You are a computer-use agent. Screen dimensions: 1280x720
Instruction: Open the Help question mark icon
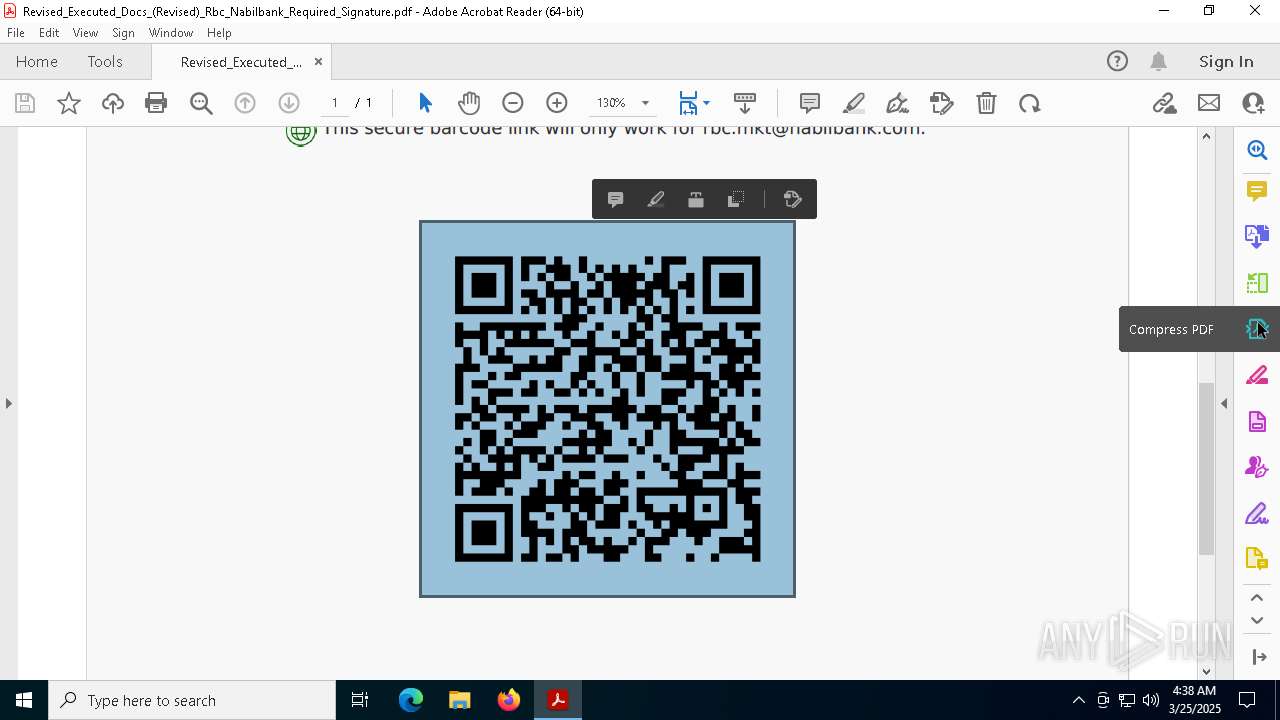coord(1117,61)
